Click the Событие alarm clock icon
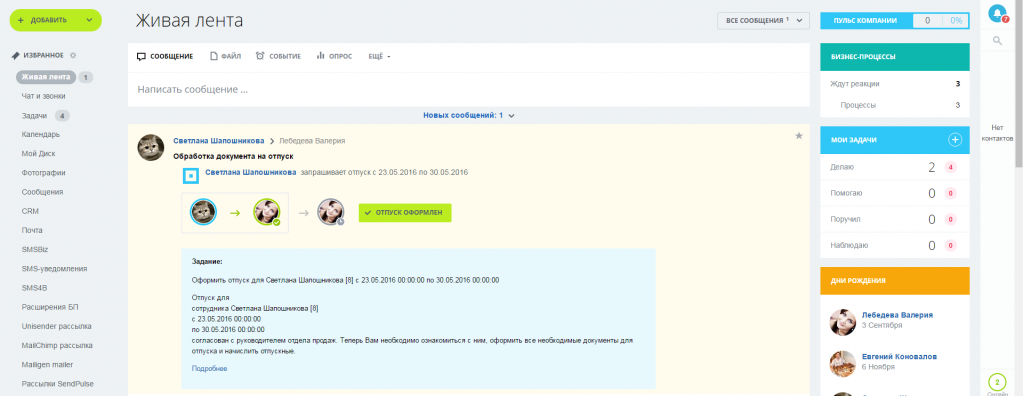 [260, 56]
